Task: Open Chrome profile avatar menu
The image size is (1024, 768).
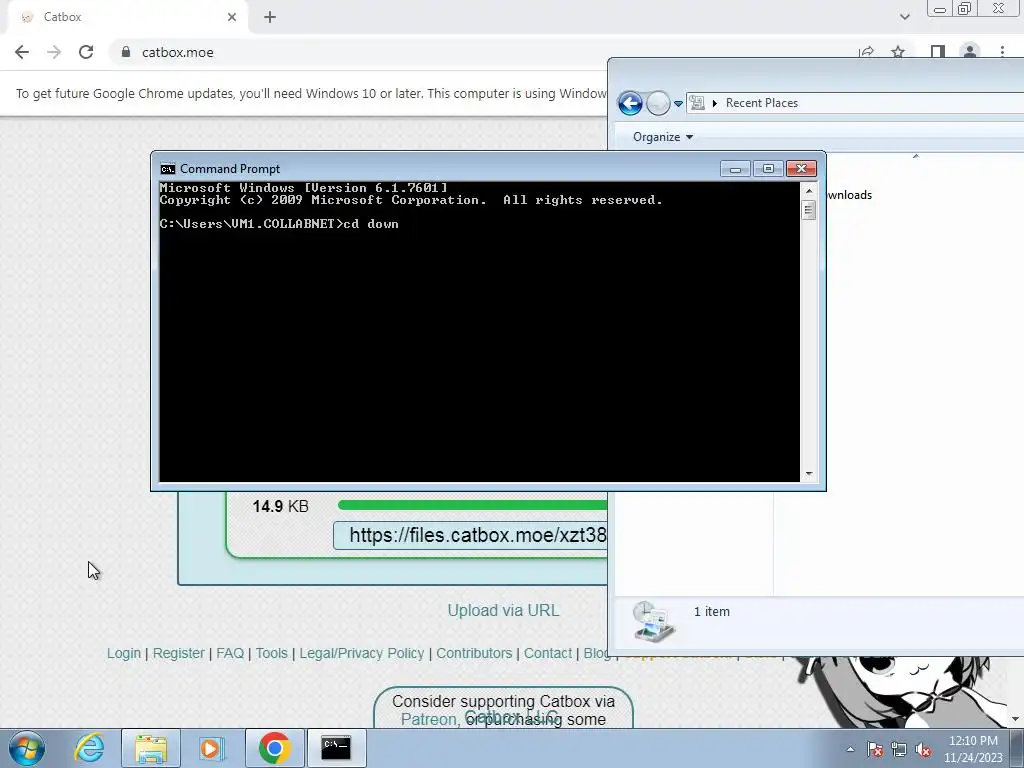Action: coord(970,52)
